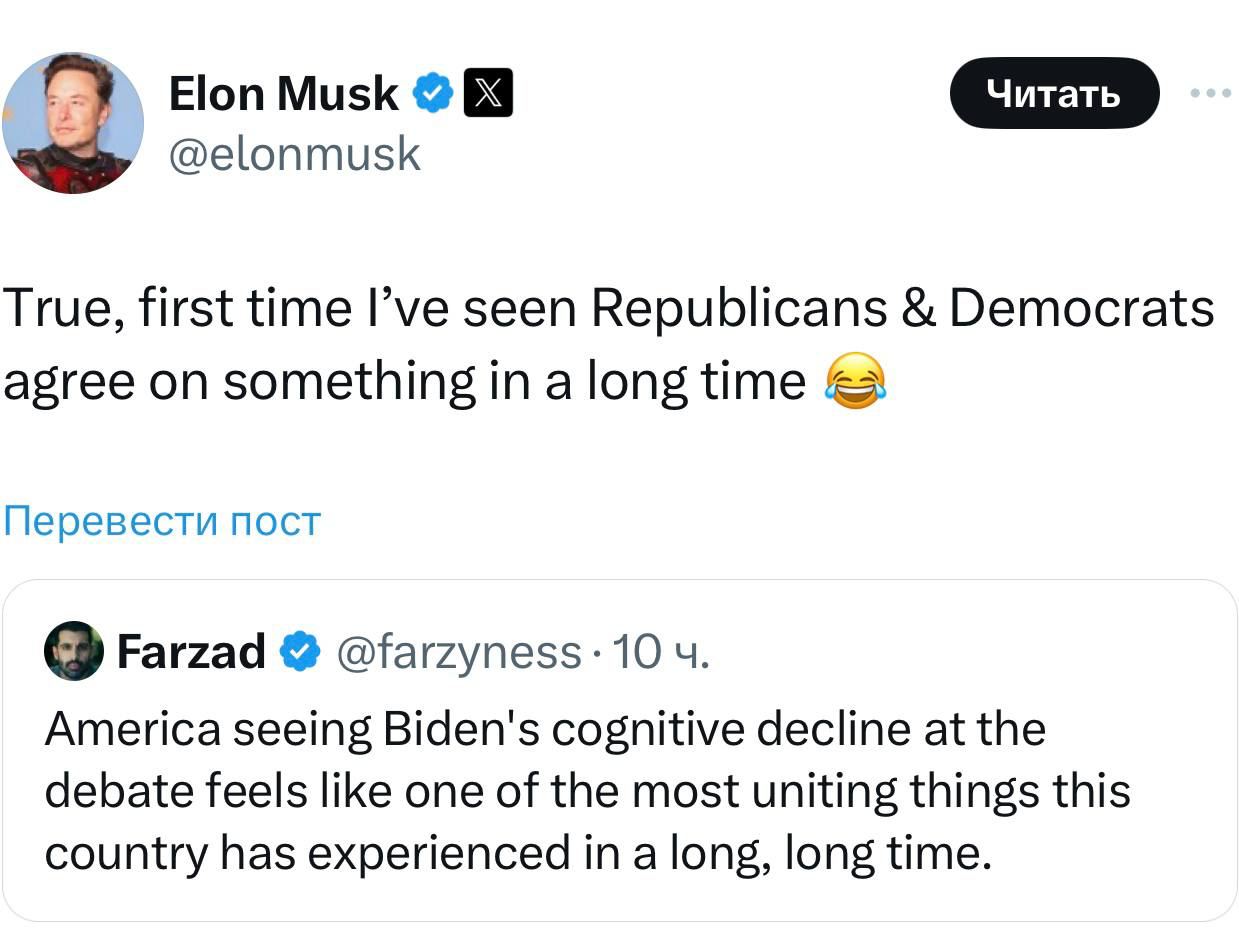Click the 10 ч. timestamp
Screen dimensions: 1239x950
coord(660,652)
